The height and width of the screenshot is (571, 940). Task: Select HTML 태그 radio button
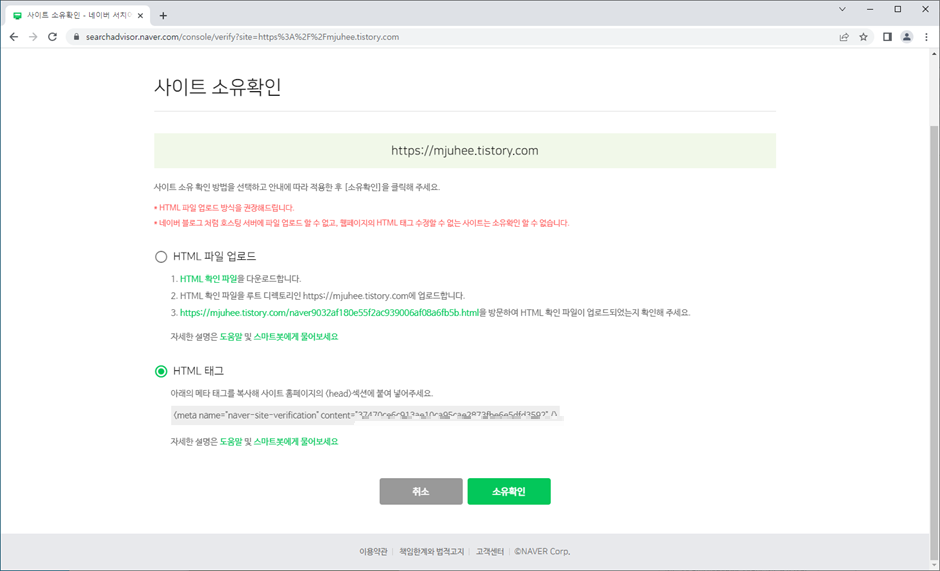tap(161, 371)
